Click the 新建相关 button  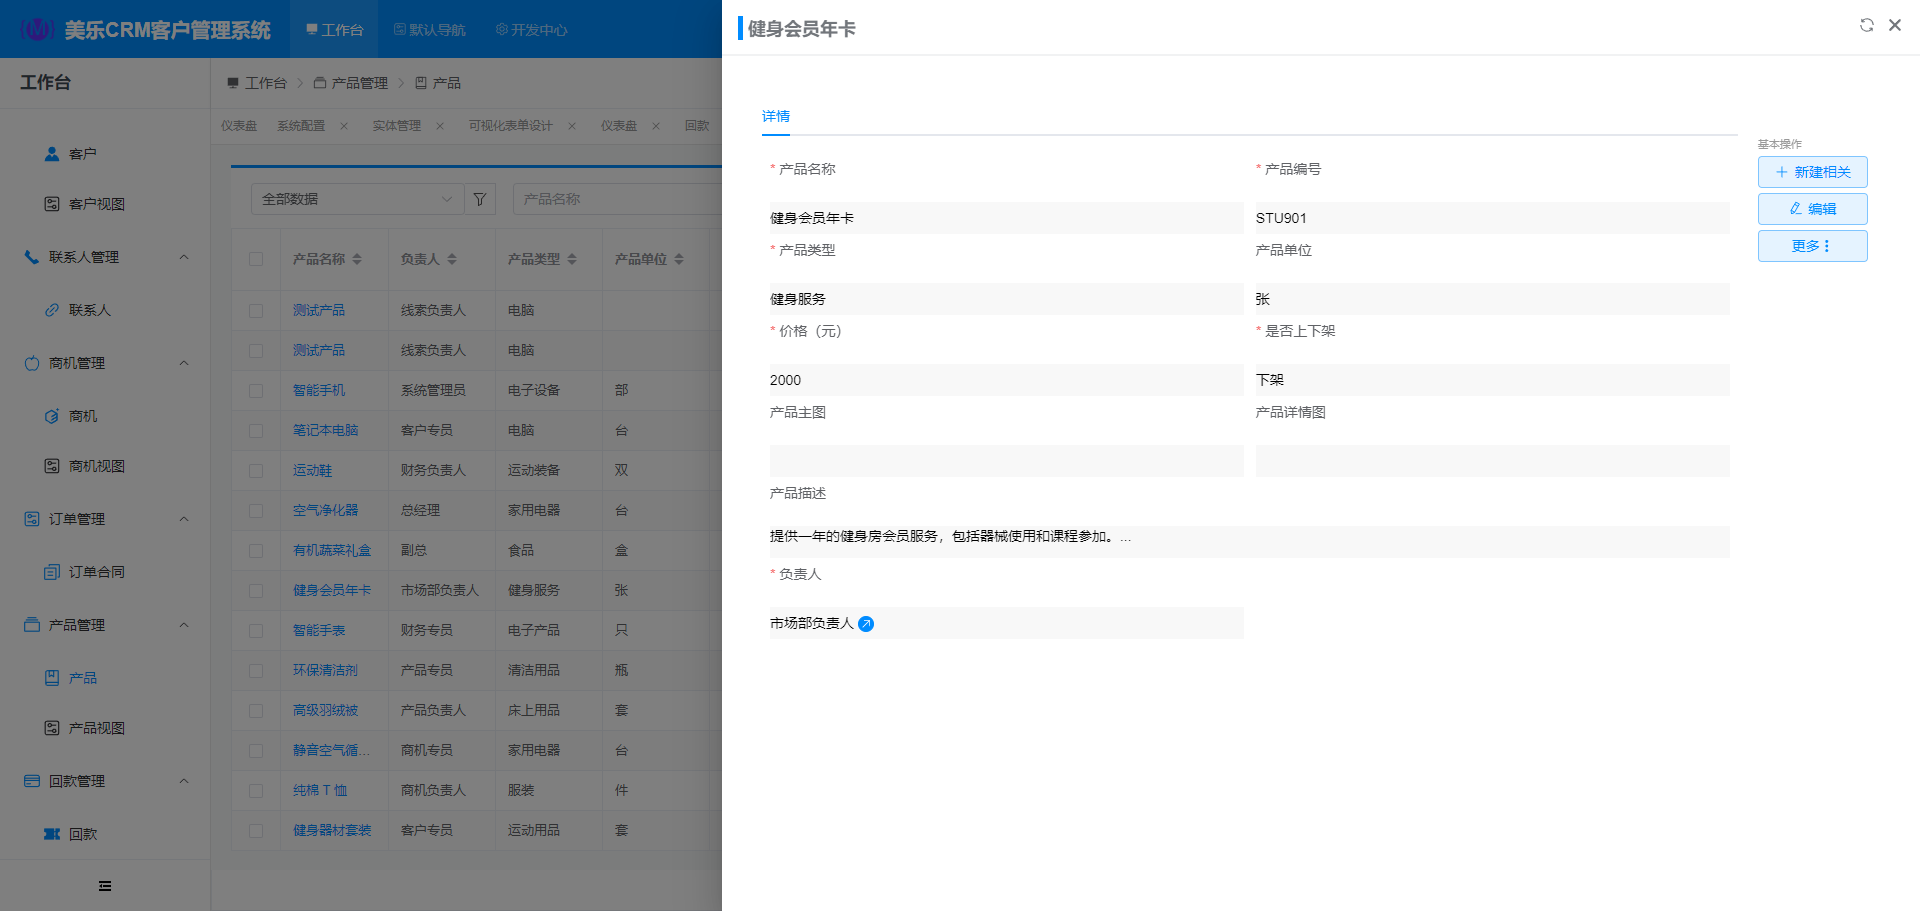(1812, 172)
